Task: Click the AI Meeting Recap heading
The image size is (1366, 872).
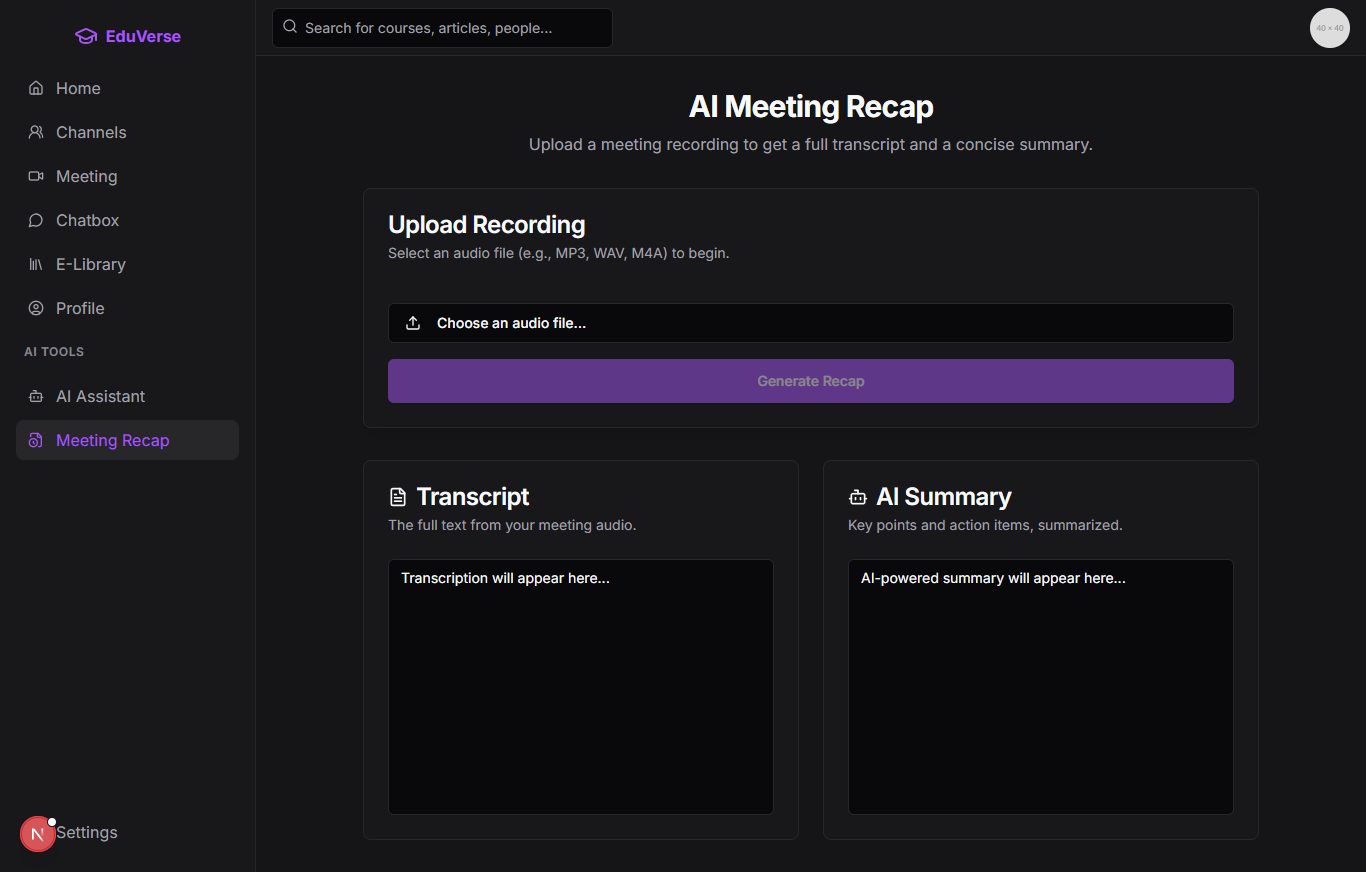Action: pyautogui.click(x=810, y=106)
